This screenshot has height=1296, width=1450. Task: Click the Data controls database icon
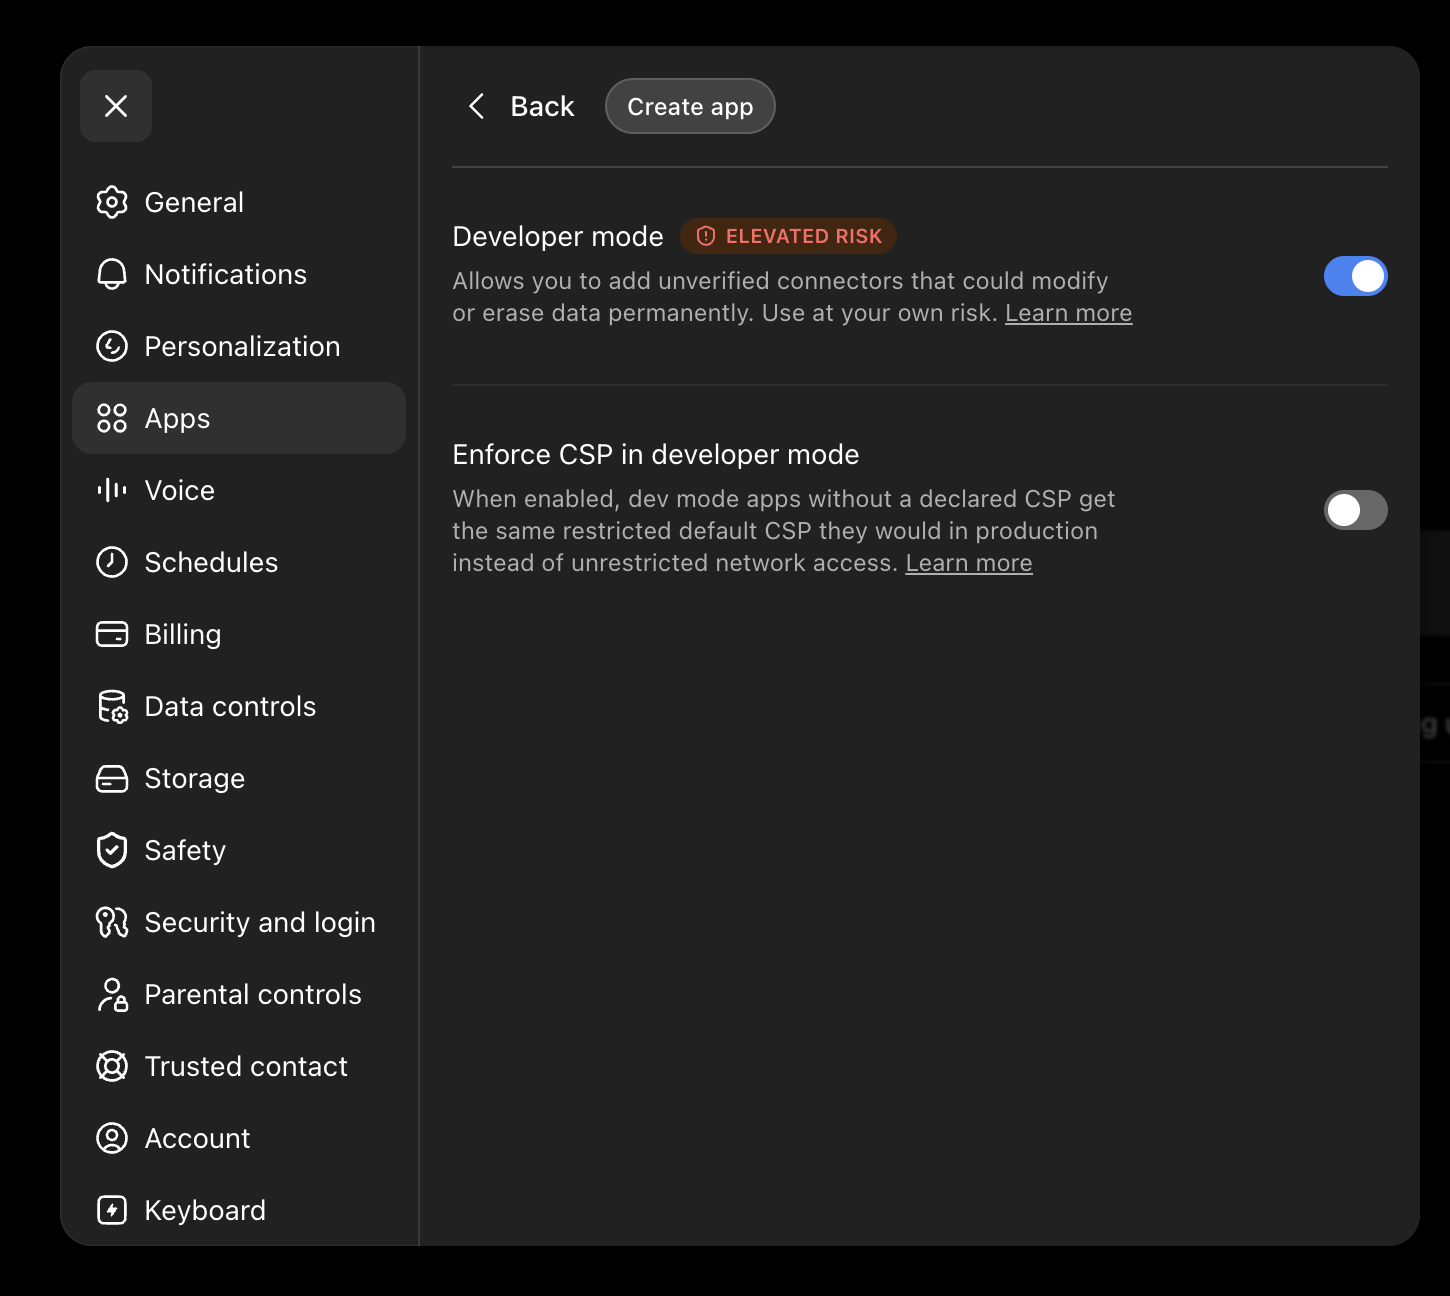pos(112,706)
